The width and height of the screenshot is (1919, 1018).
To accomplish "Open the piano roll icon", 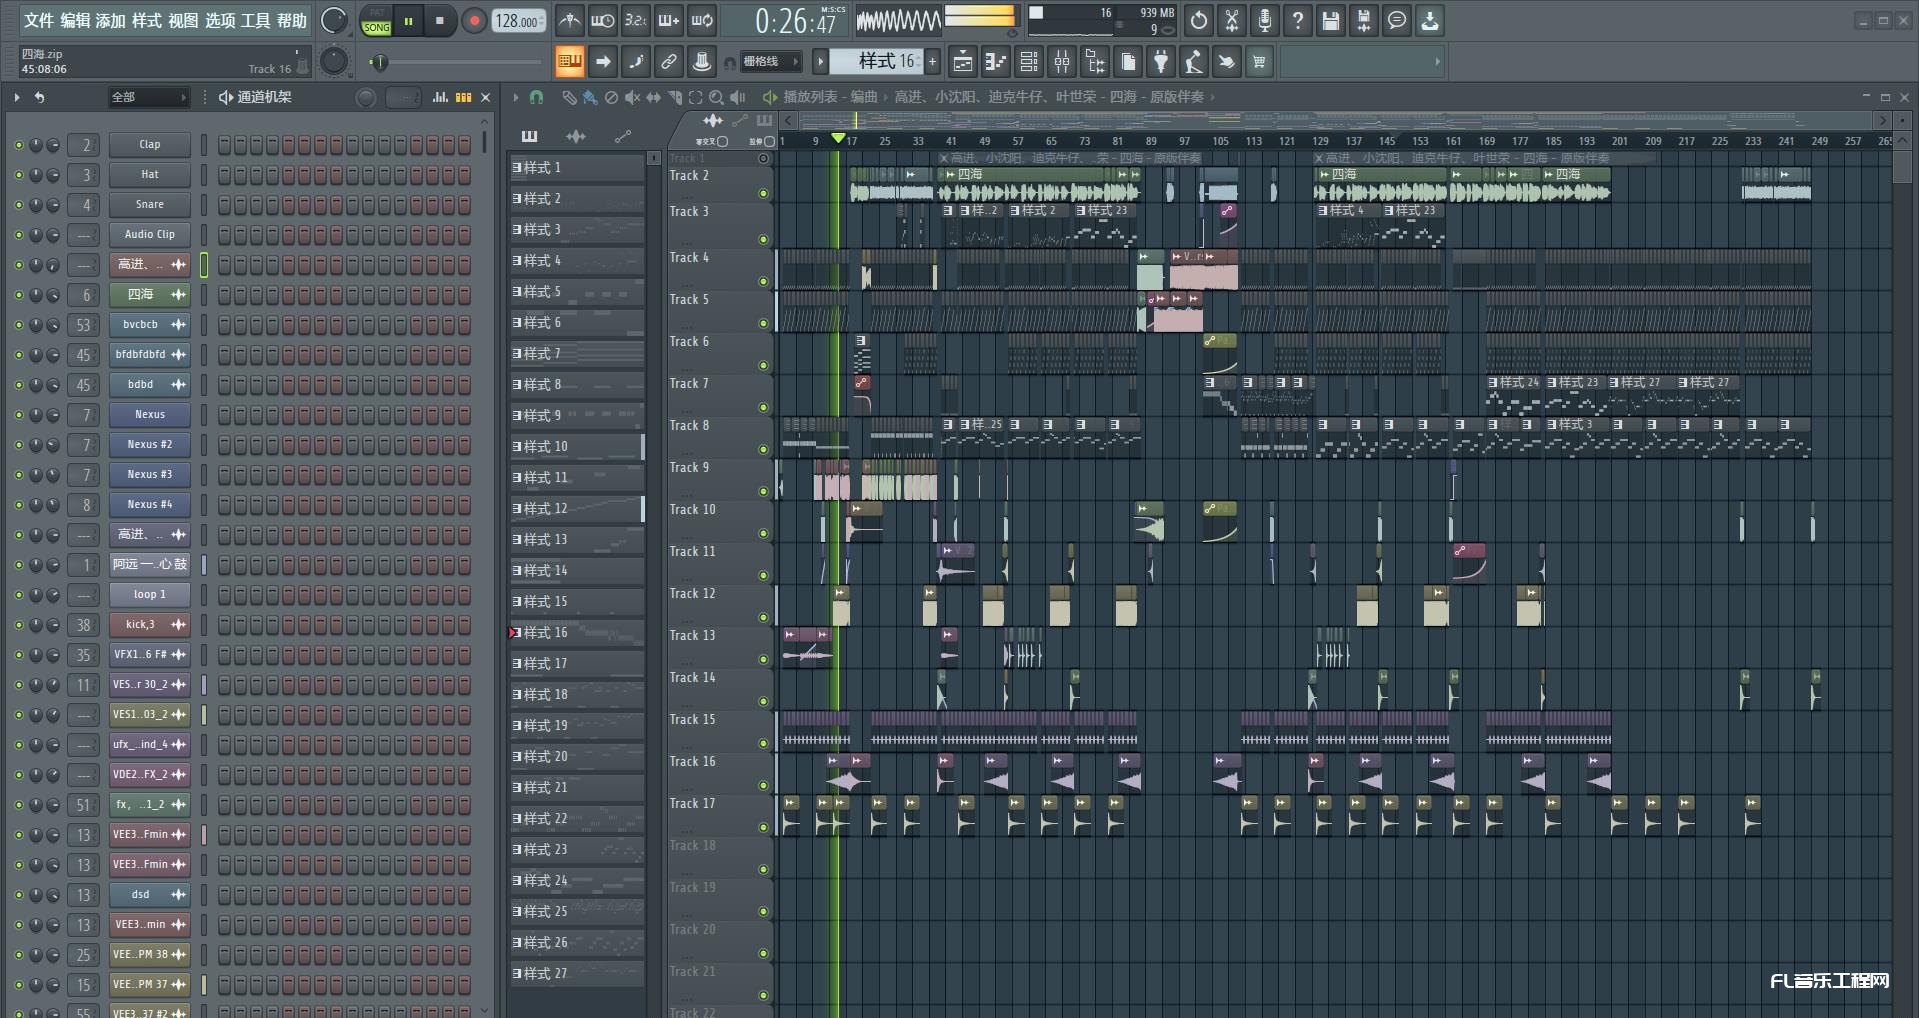I will point(995,62).
